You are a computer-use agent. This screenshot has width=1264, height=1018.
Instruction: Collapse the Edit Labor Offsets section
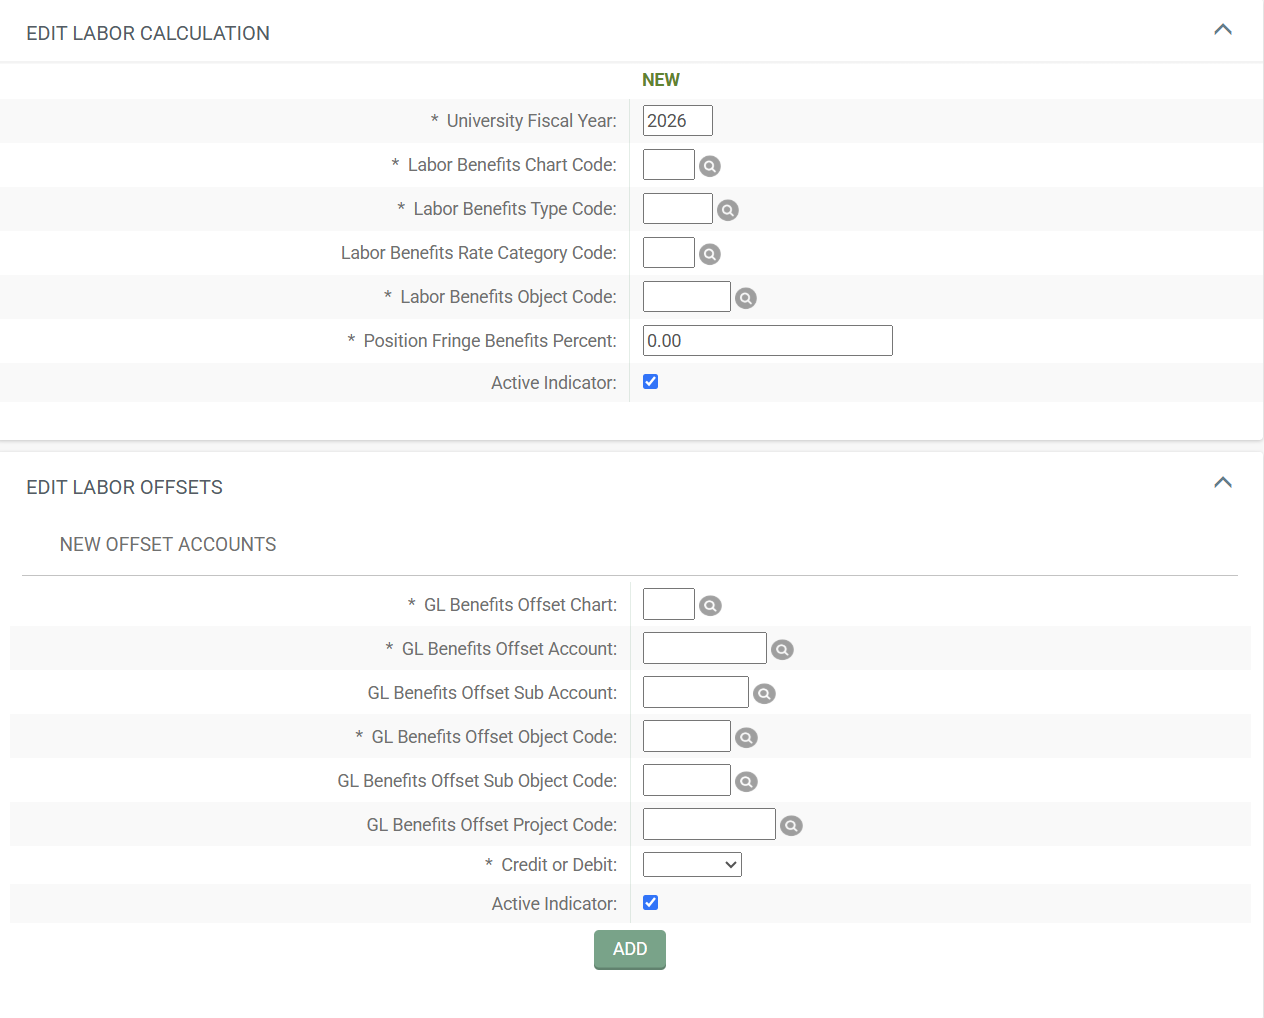coord(1222,483)
